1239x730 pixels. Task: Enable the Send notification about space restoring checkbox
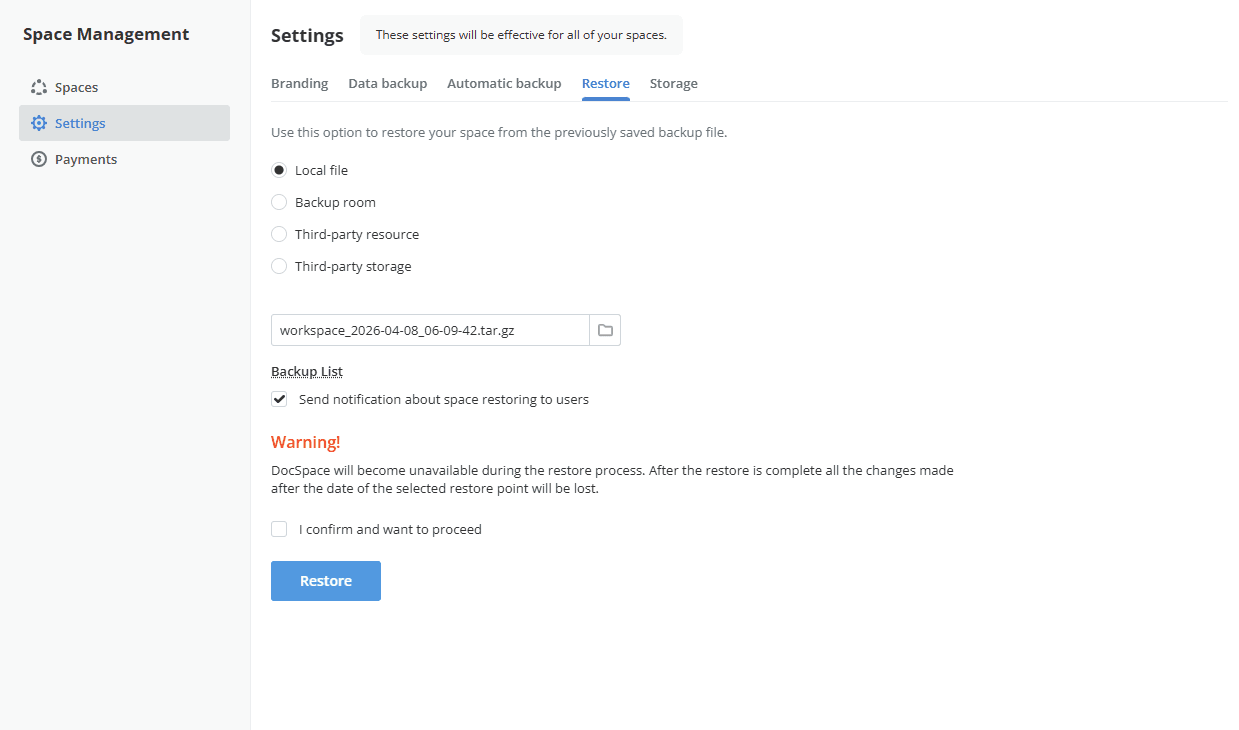[x=279, y=399]
